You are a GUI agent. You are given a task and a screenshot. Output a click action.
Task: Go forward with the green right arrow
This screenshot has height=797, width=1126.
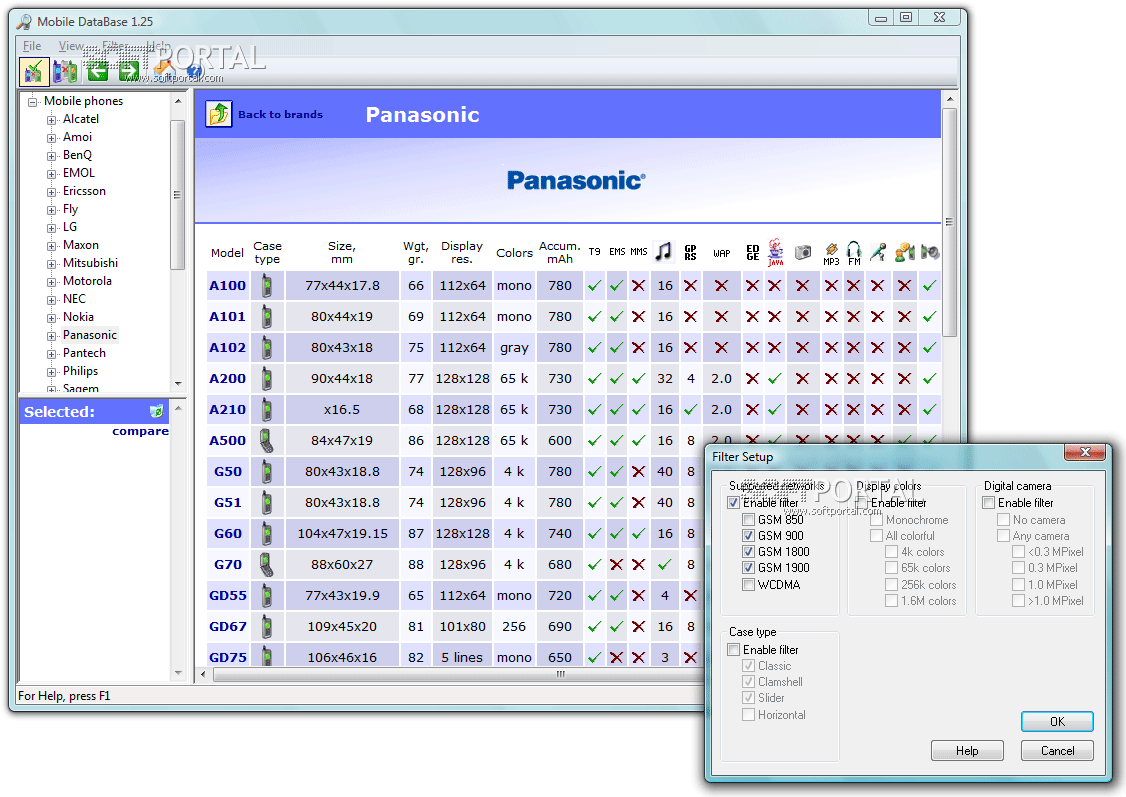pyautogui.click(x=129, y=71)
